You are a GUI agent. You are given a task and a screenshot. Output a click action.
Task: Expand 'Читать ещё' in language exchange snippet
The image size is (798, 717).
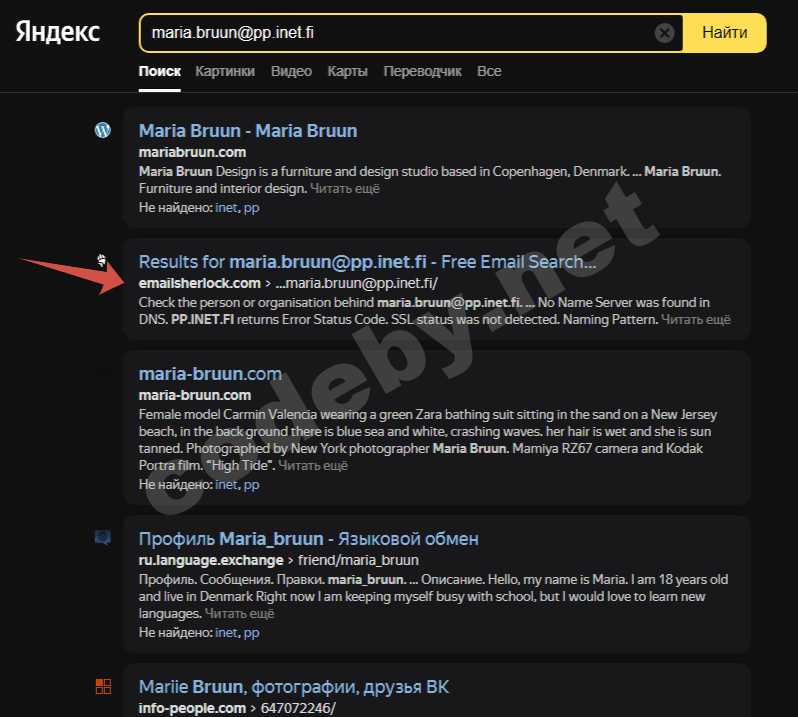[x=240, y=614]
